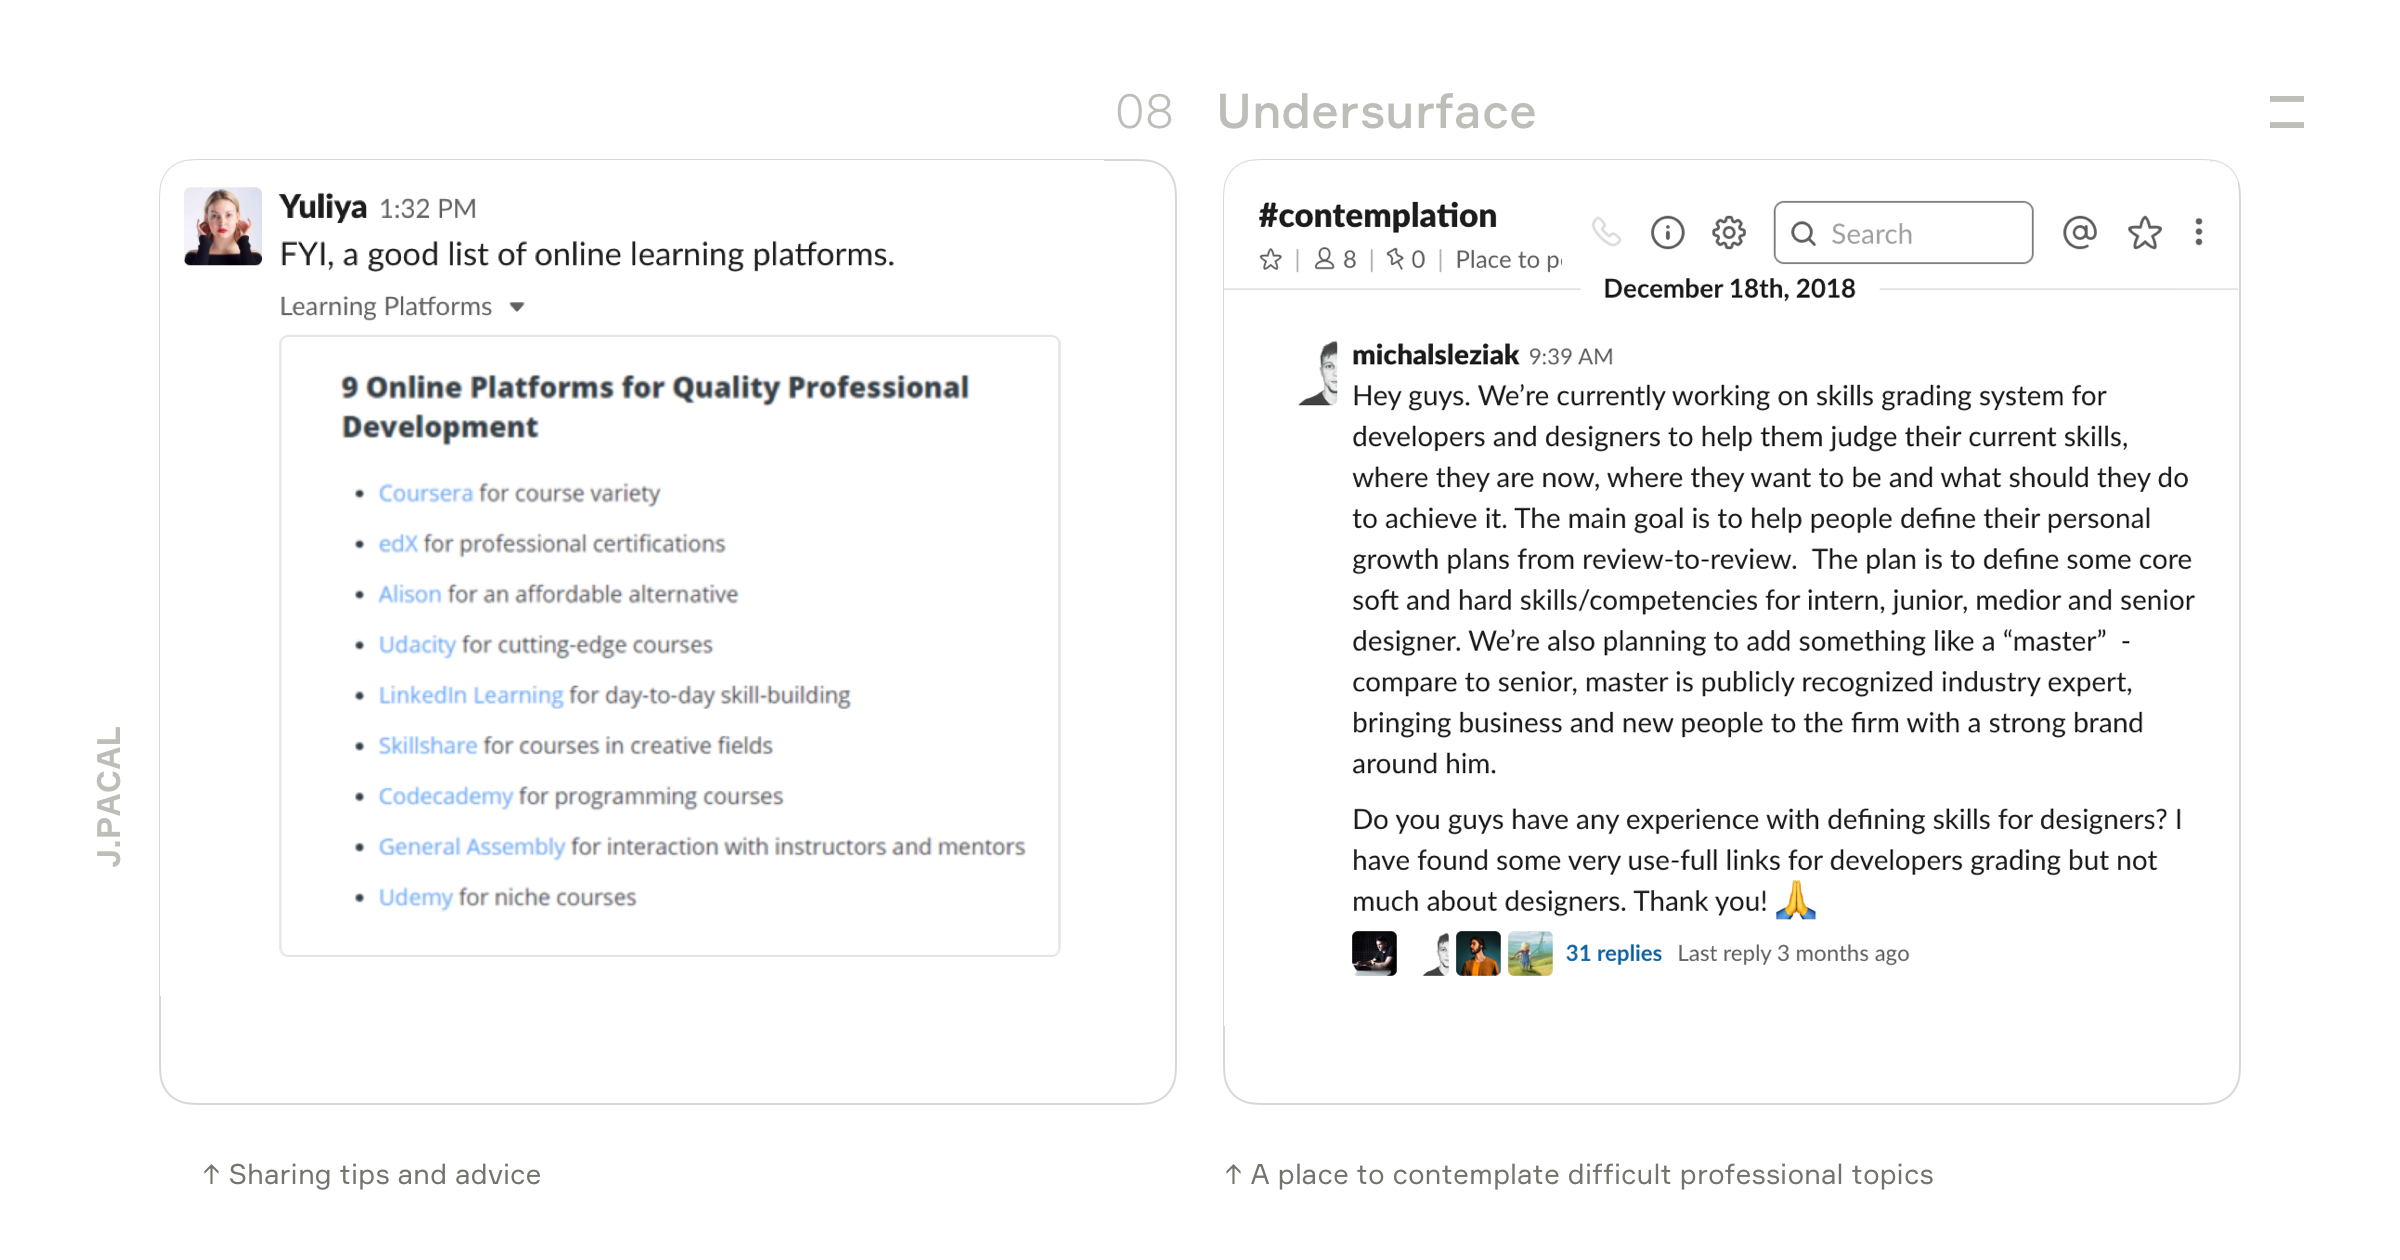Open michalsleziak's username profile
The height and width of the screenshot is (1260, 2400).
[x=1435, y=355]
